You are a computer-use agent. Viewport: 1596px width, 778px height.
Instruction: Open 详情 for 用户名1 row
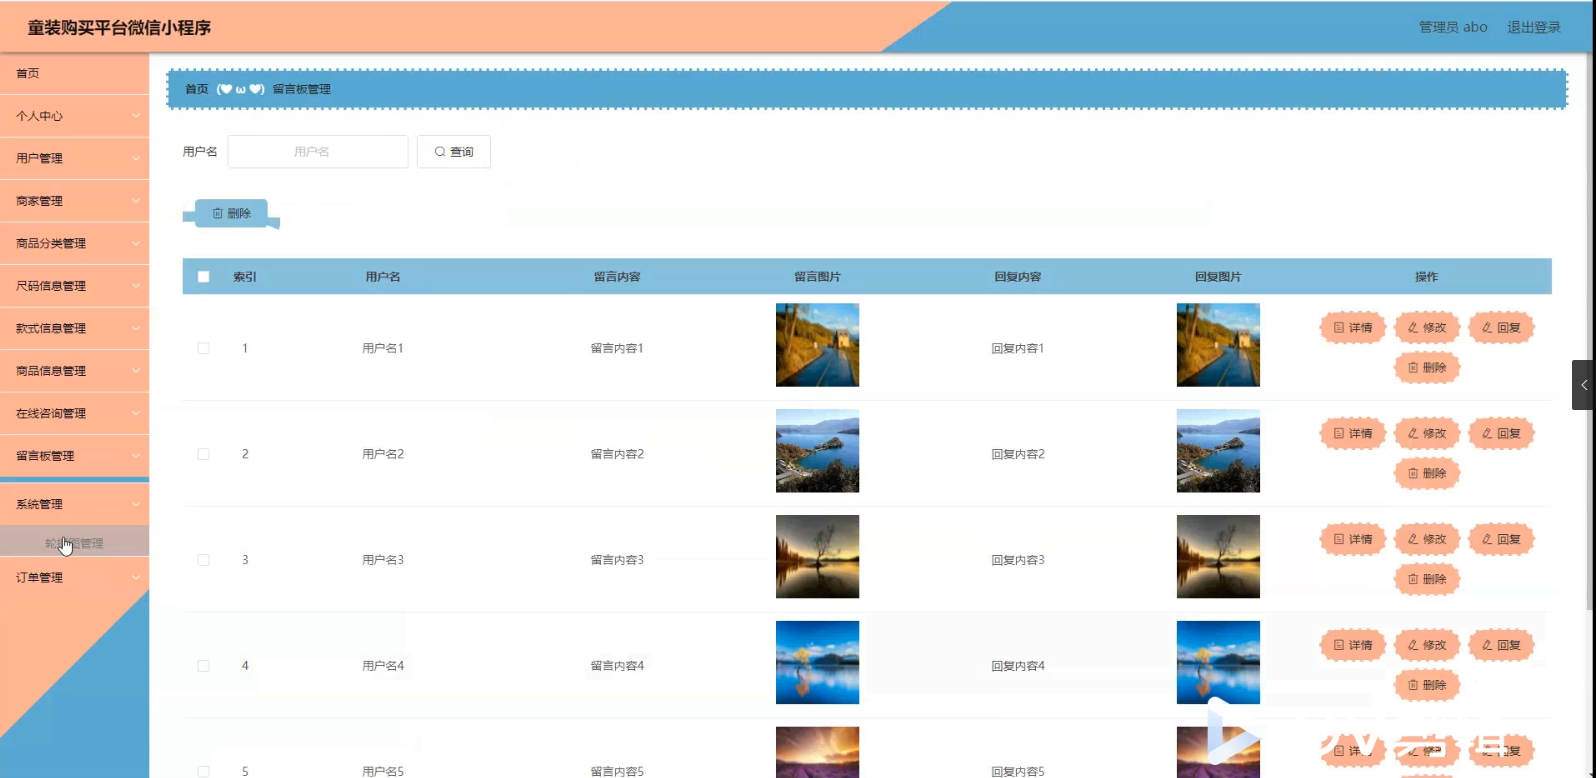pyautogui.click(x=1353, y=328)
